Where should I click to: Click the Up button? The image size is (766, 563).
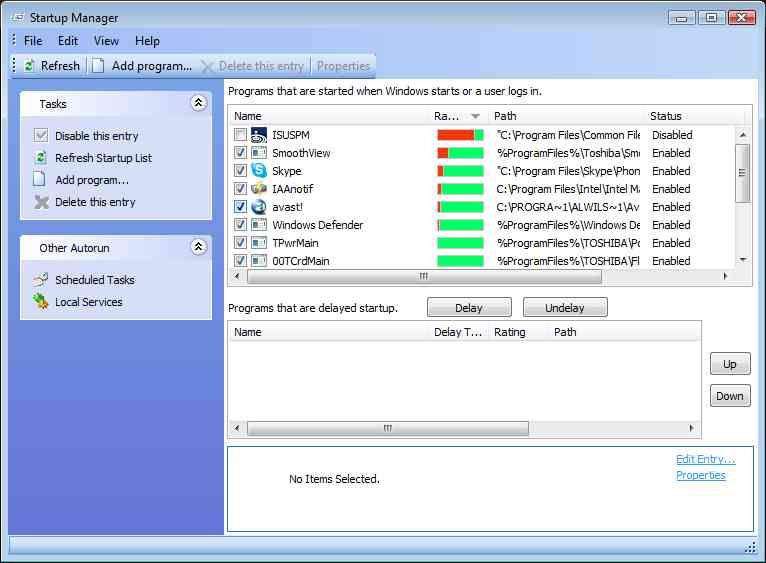pyautogui.click(x=730, y=364)
